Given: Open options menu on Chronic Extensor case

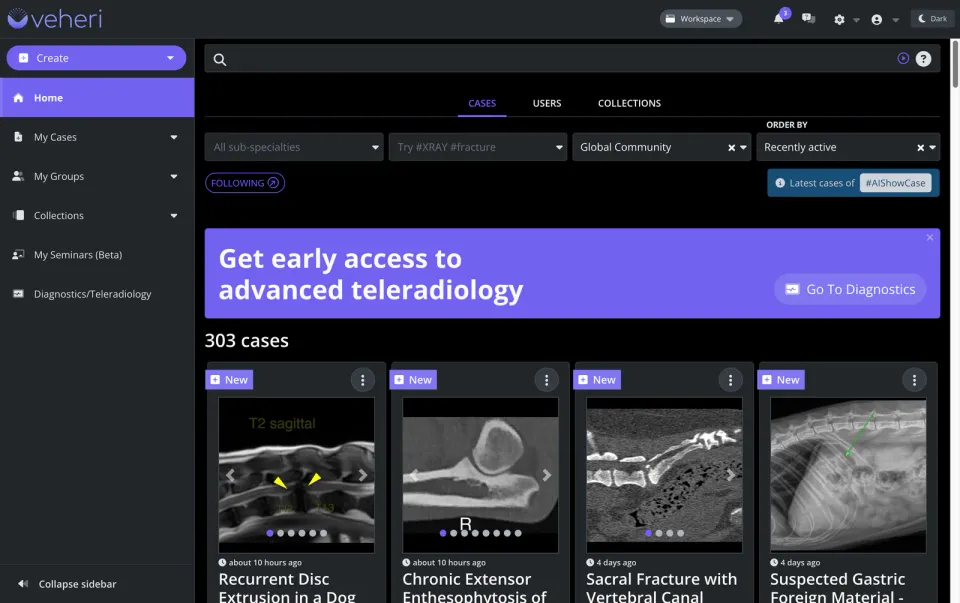Looking at the screenshot, I should point(547,380).
